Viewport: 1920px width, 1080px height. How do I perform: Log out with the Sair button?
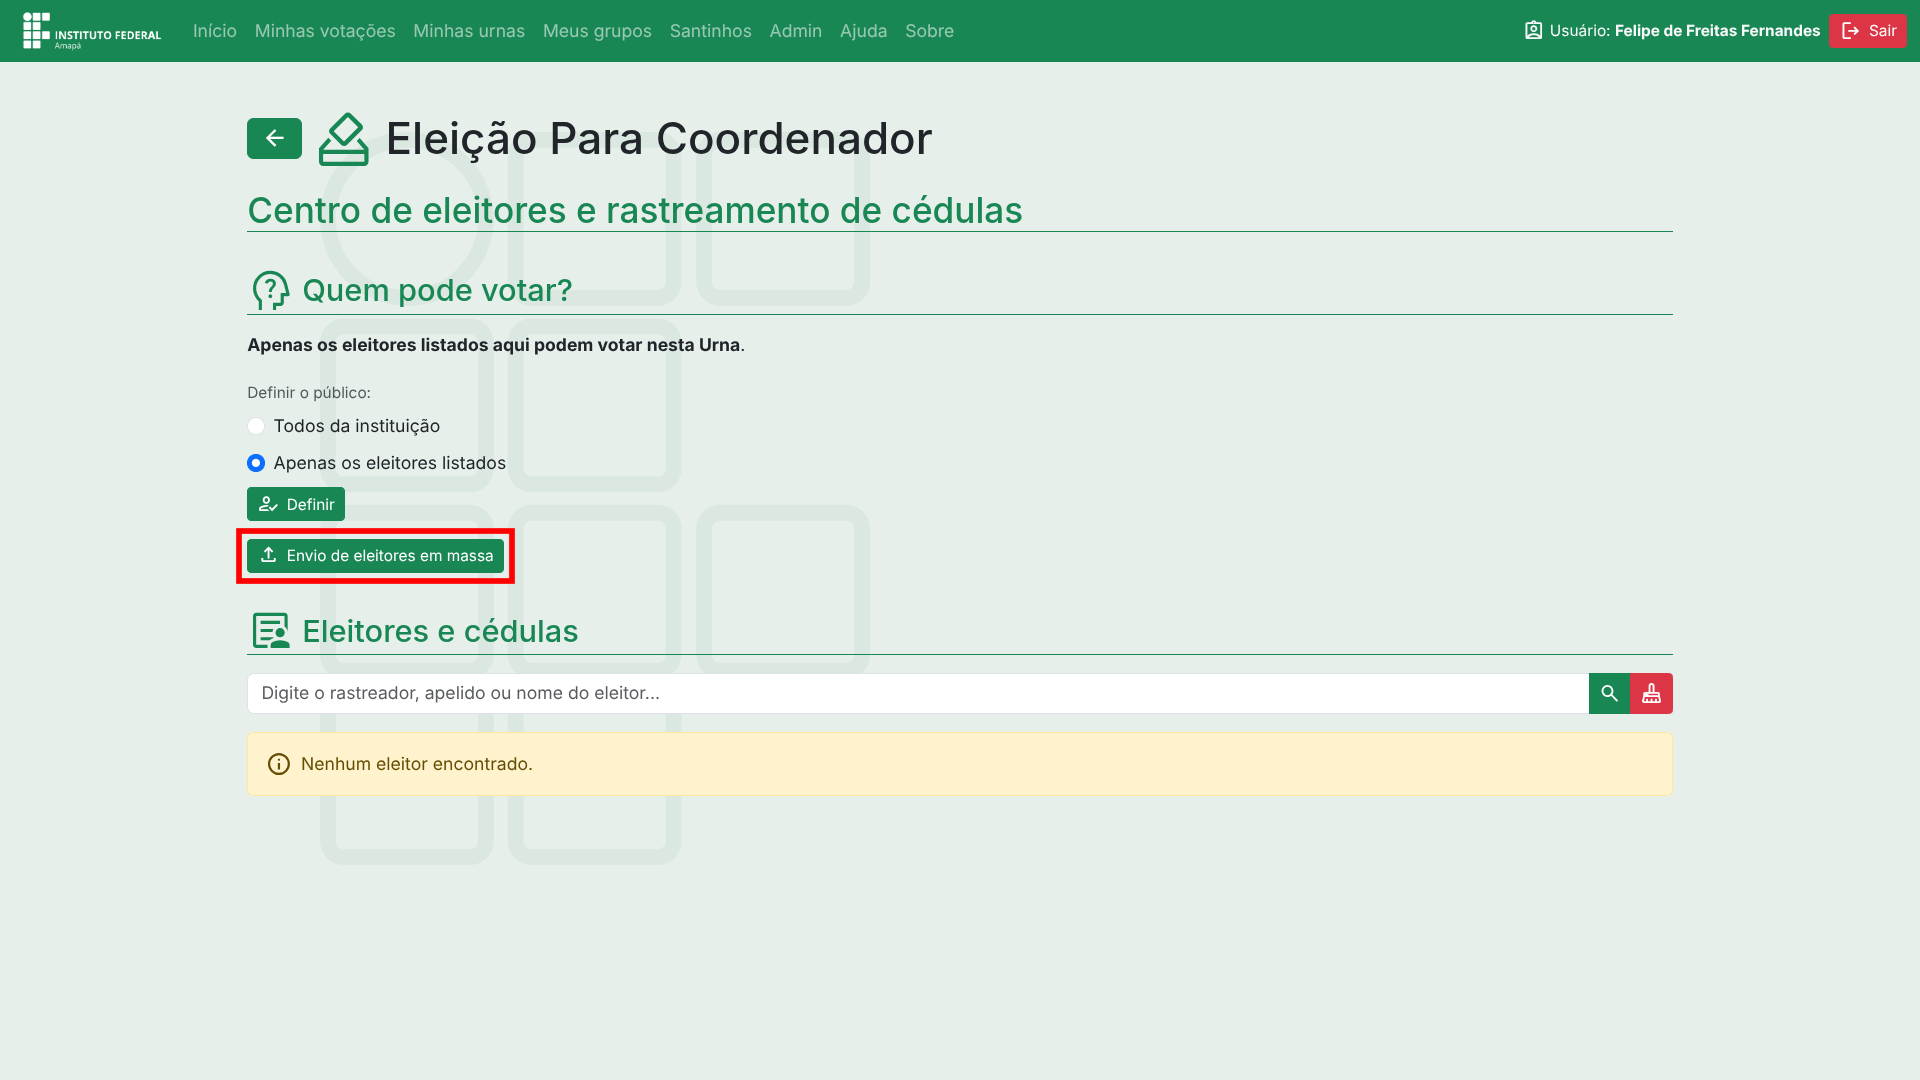(1868, 31)
